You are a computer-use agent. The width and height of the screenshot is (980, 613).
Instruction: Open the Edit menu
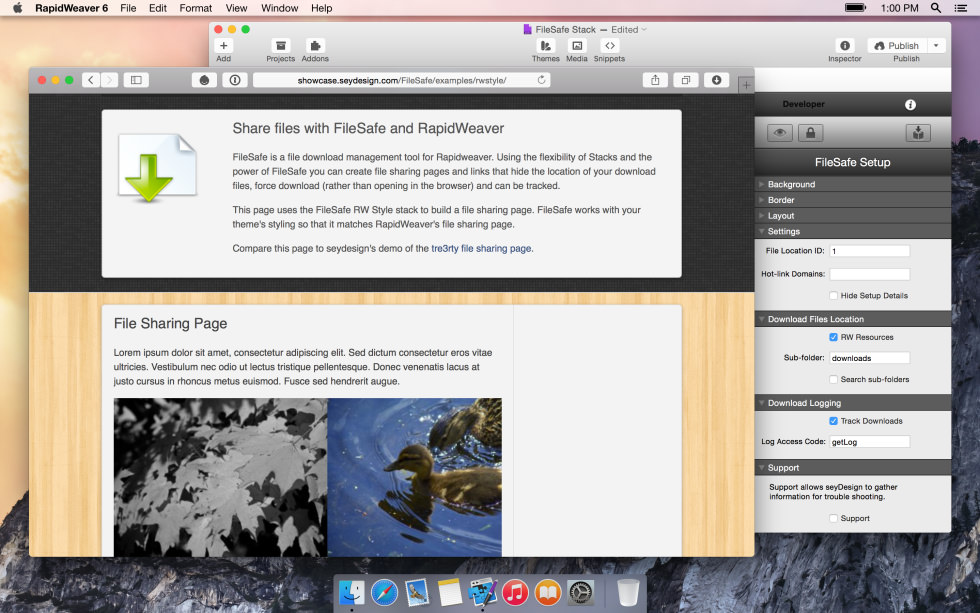point(158,8)
